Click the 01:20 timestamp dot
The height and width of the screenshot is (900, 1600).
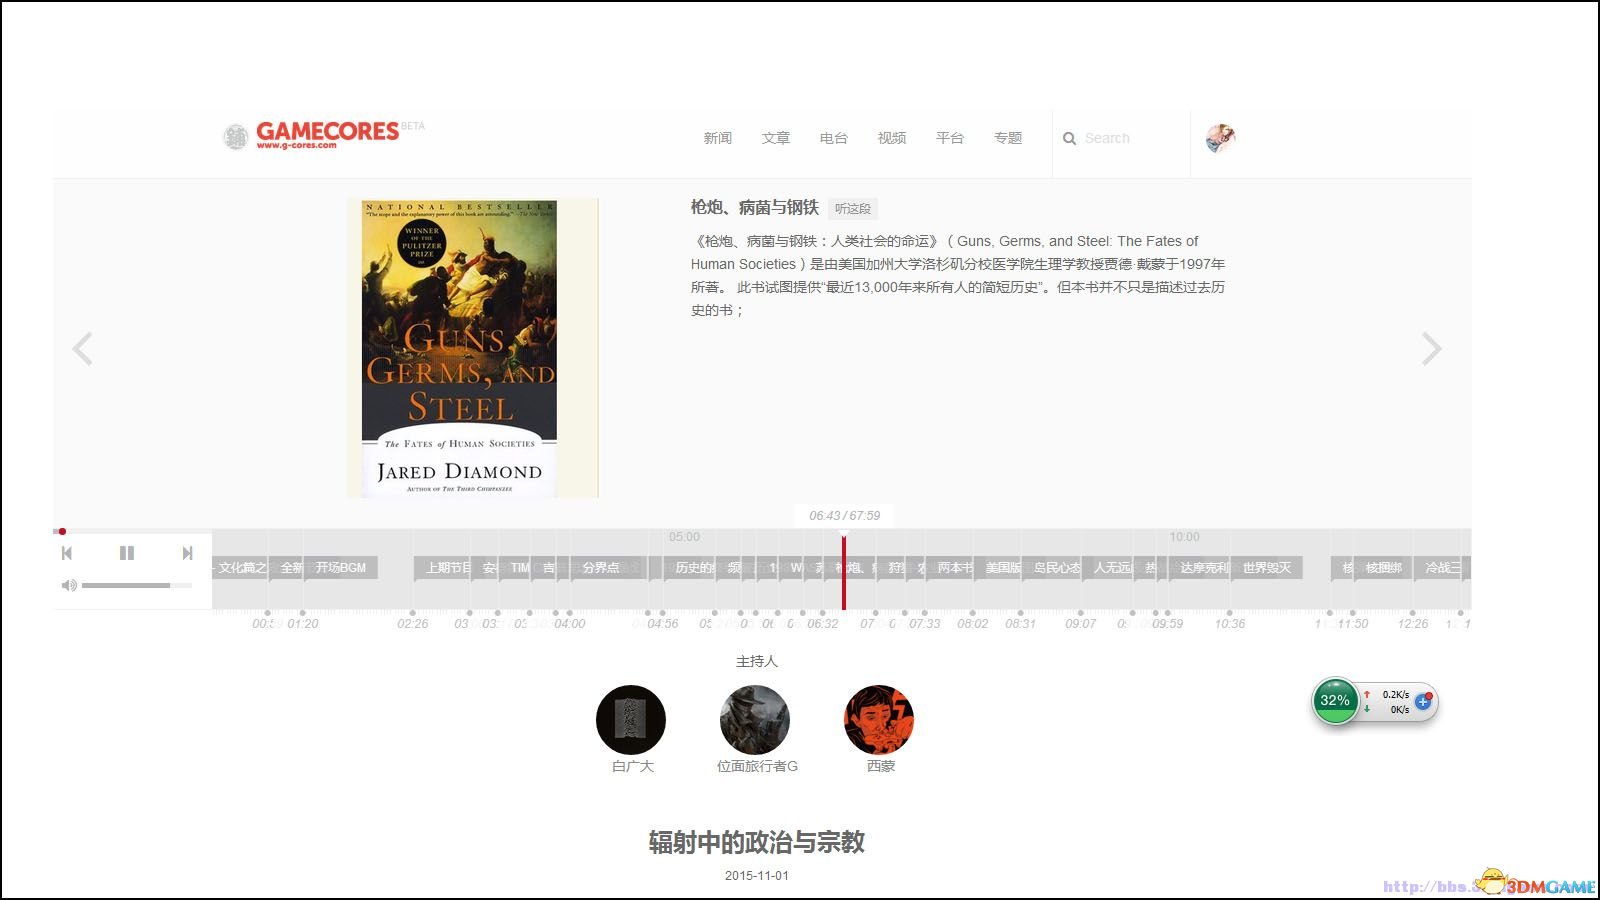pyautogui.click(x=302, y=612)
